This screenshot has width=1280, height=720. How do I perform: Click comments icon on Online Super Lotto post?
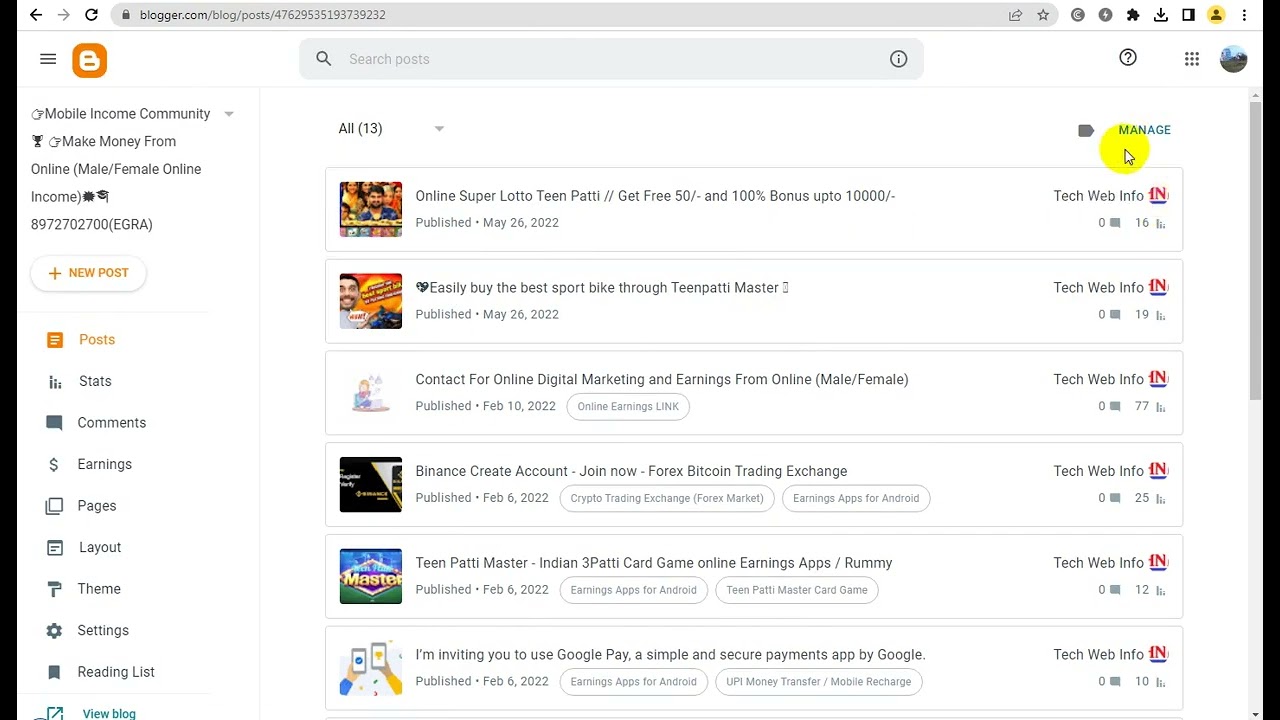(x=1115, y=223)
